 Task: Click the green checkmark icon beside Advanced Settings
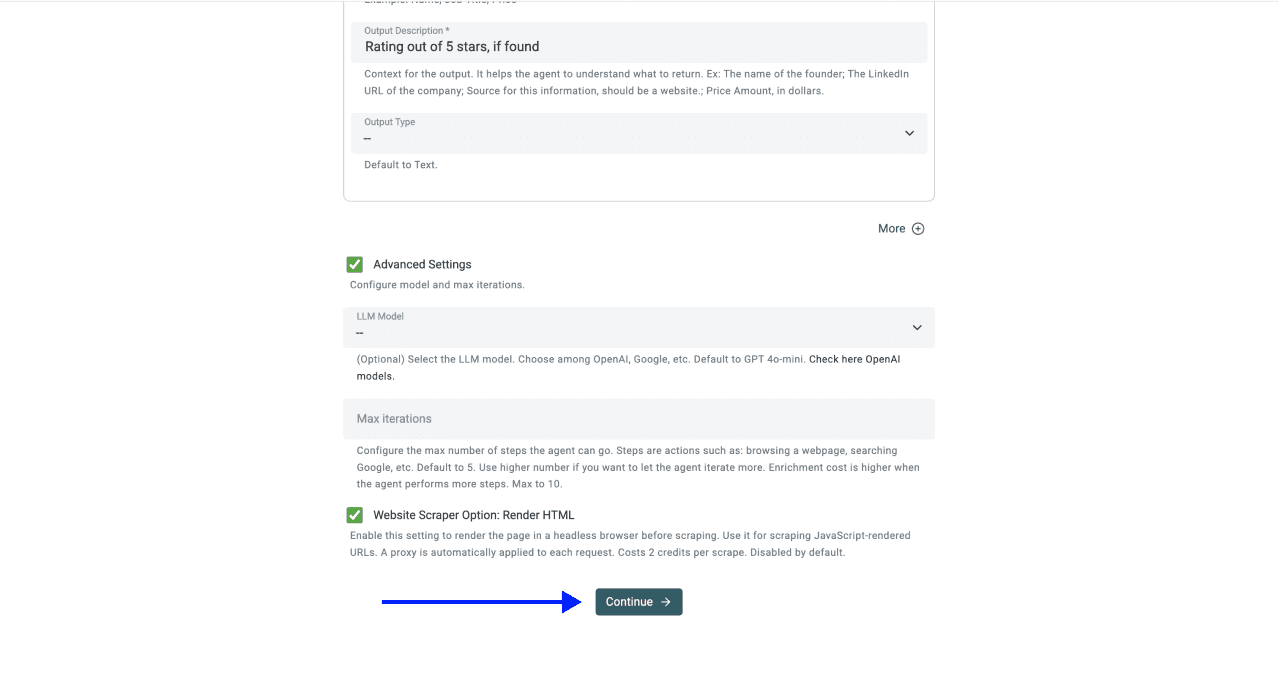(354, 264)
